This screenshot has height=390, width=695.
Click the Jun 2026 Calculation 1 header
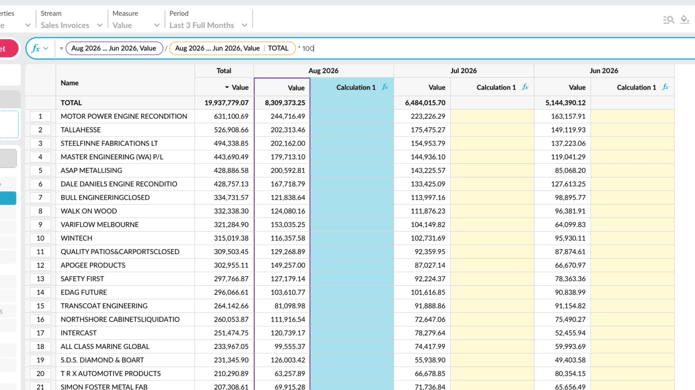pos(633,87)
